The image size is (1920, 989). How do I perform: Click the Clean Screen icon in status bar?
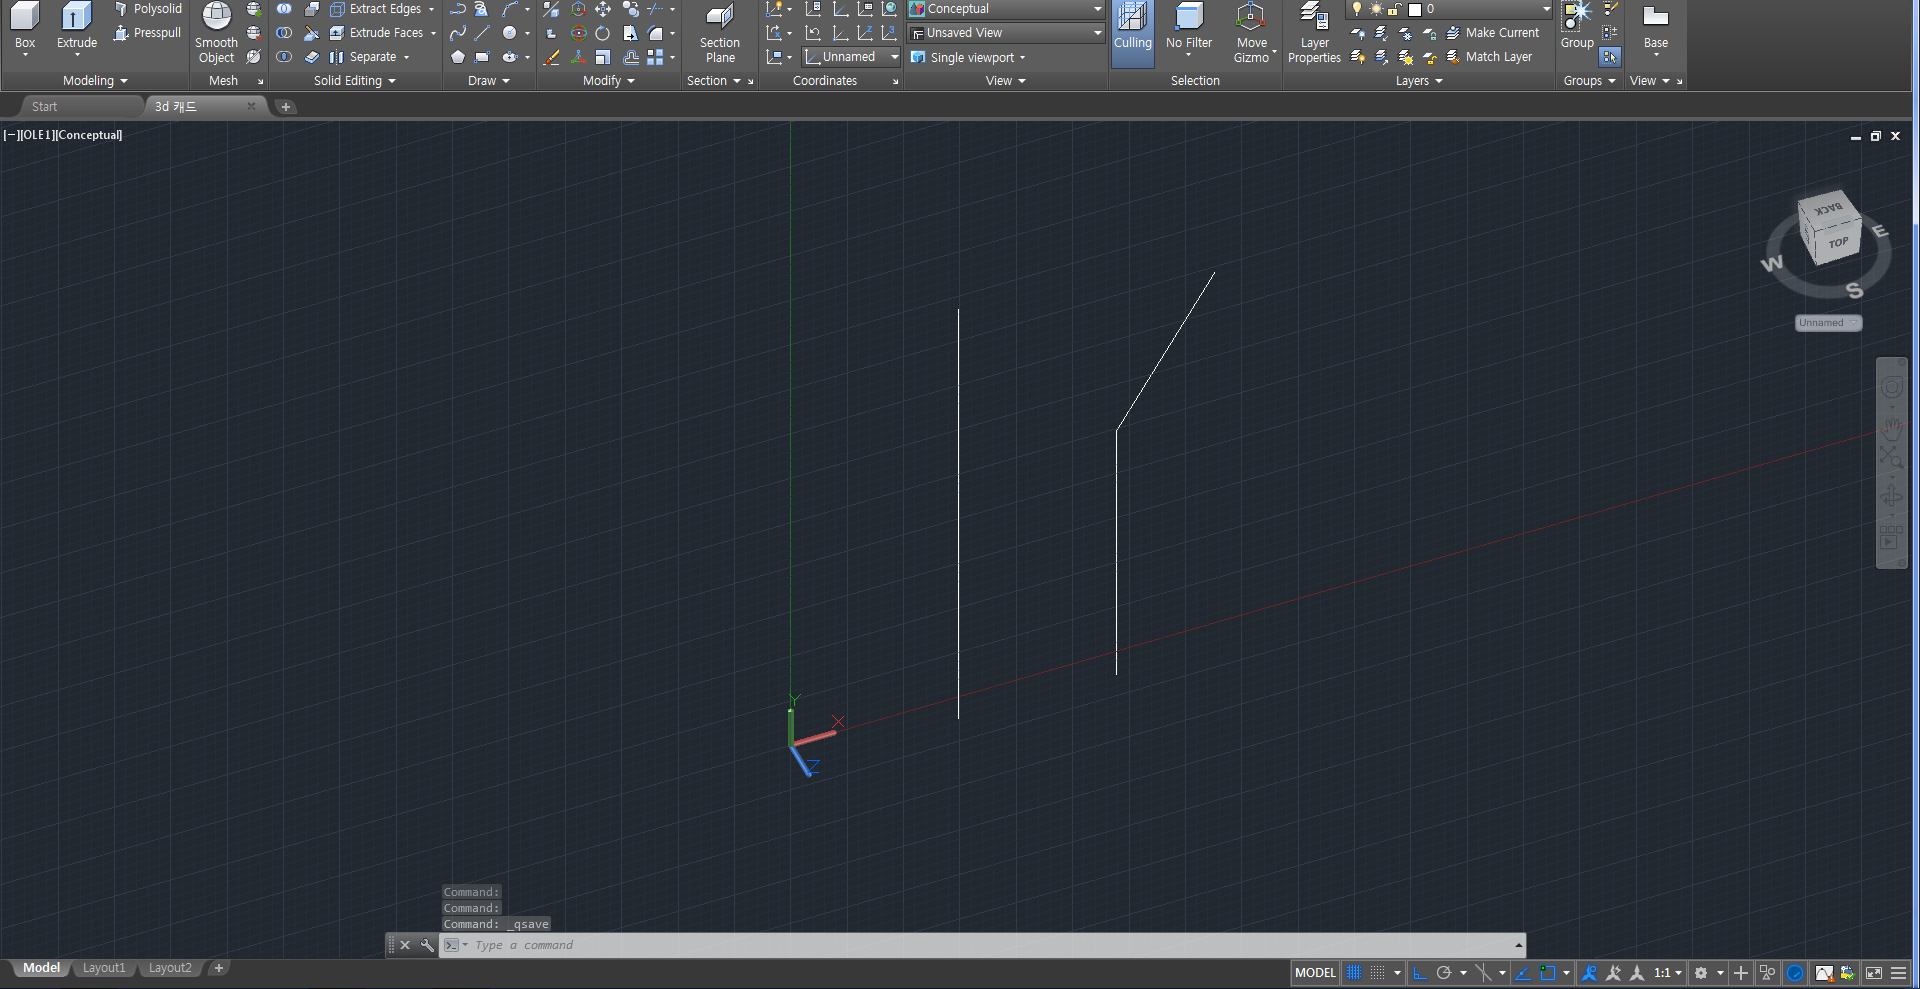coord(1874,973)
